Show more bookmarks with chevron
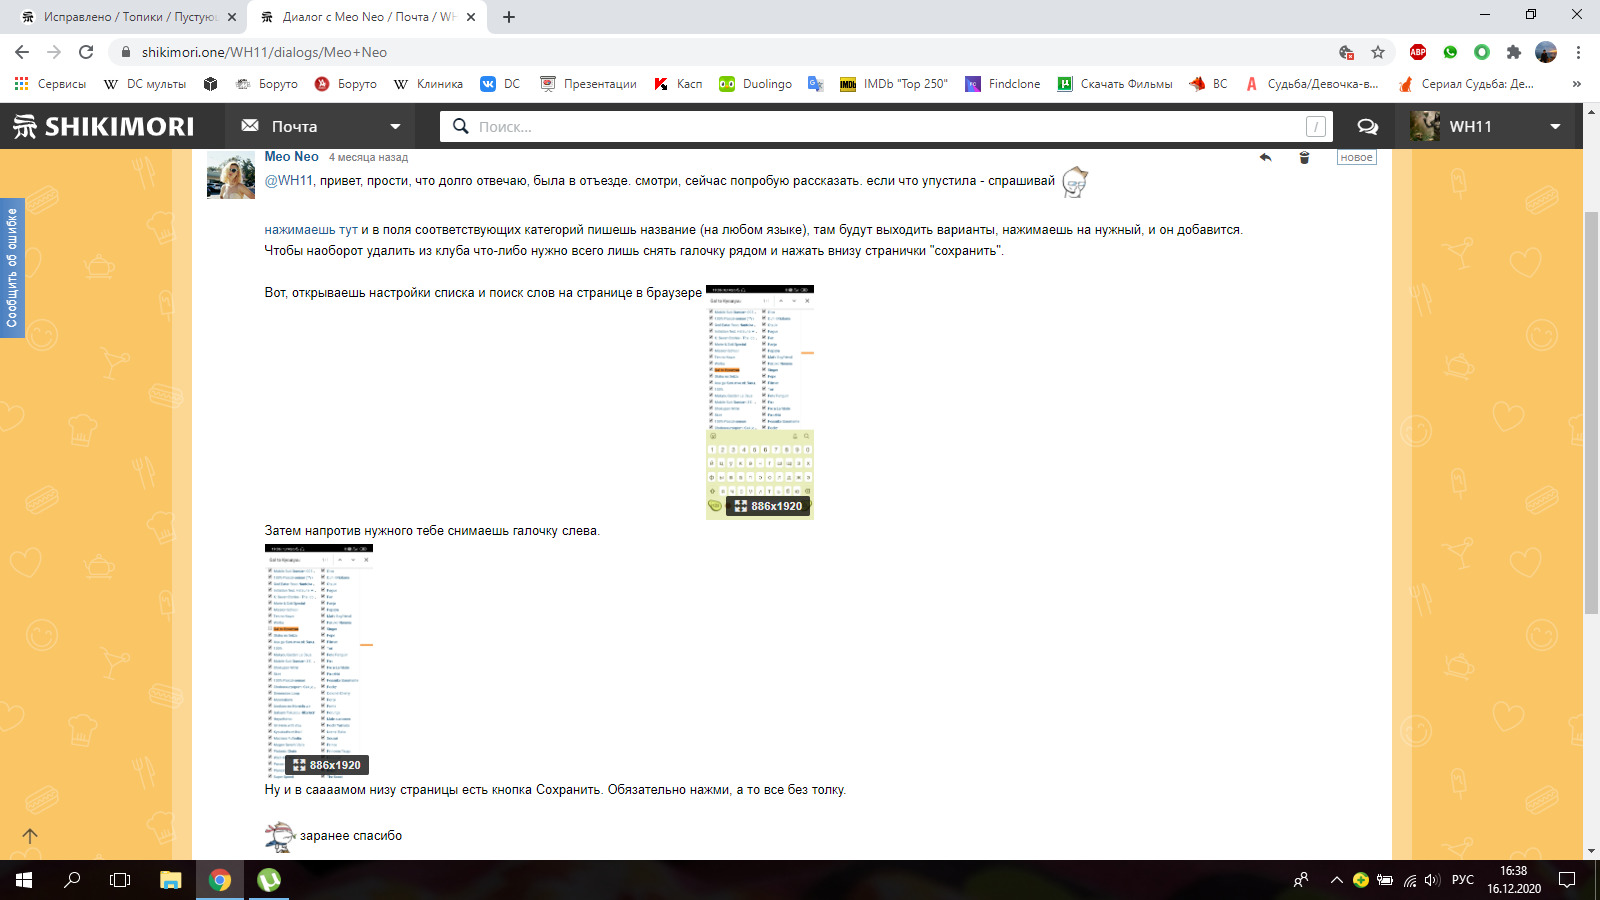 click(x=1577, y=84)
